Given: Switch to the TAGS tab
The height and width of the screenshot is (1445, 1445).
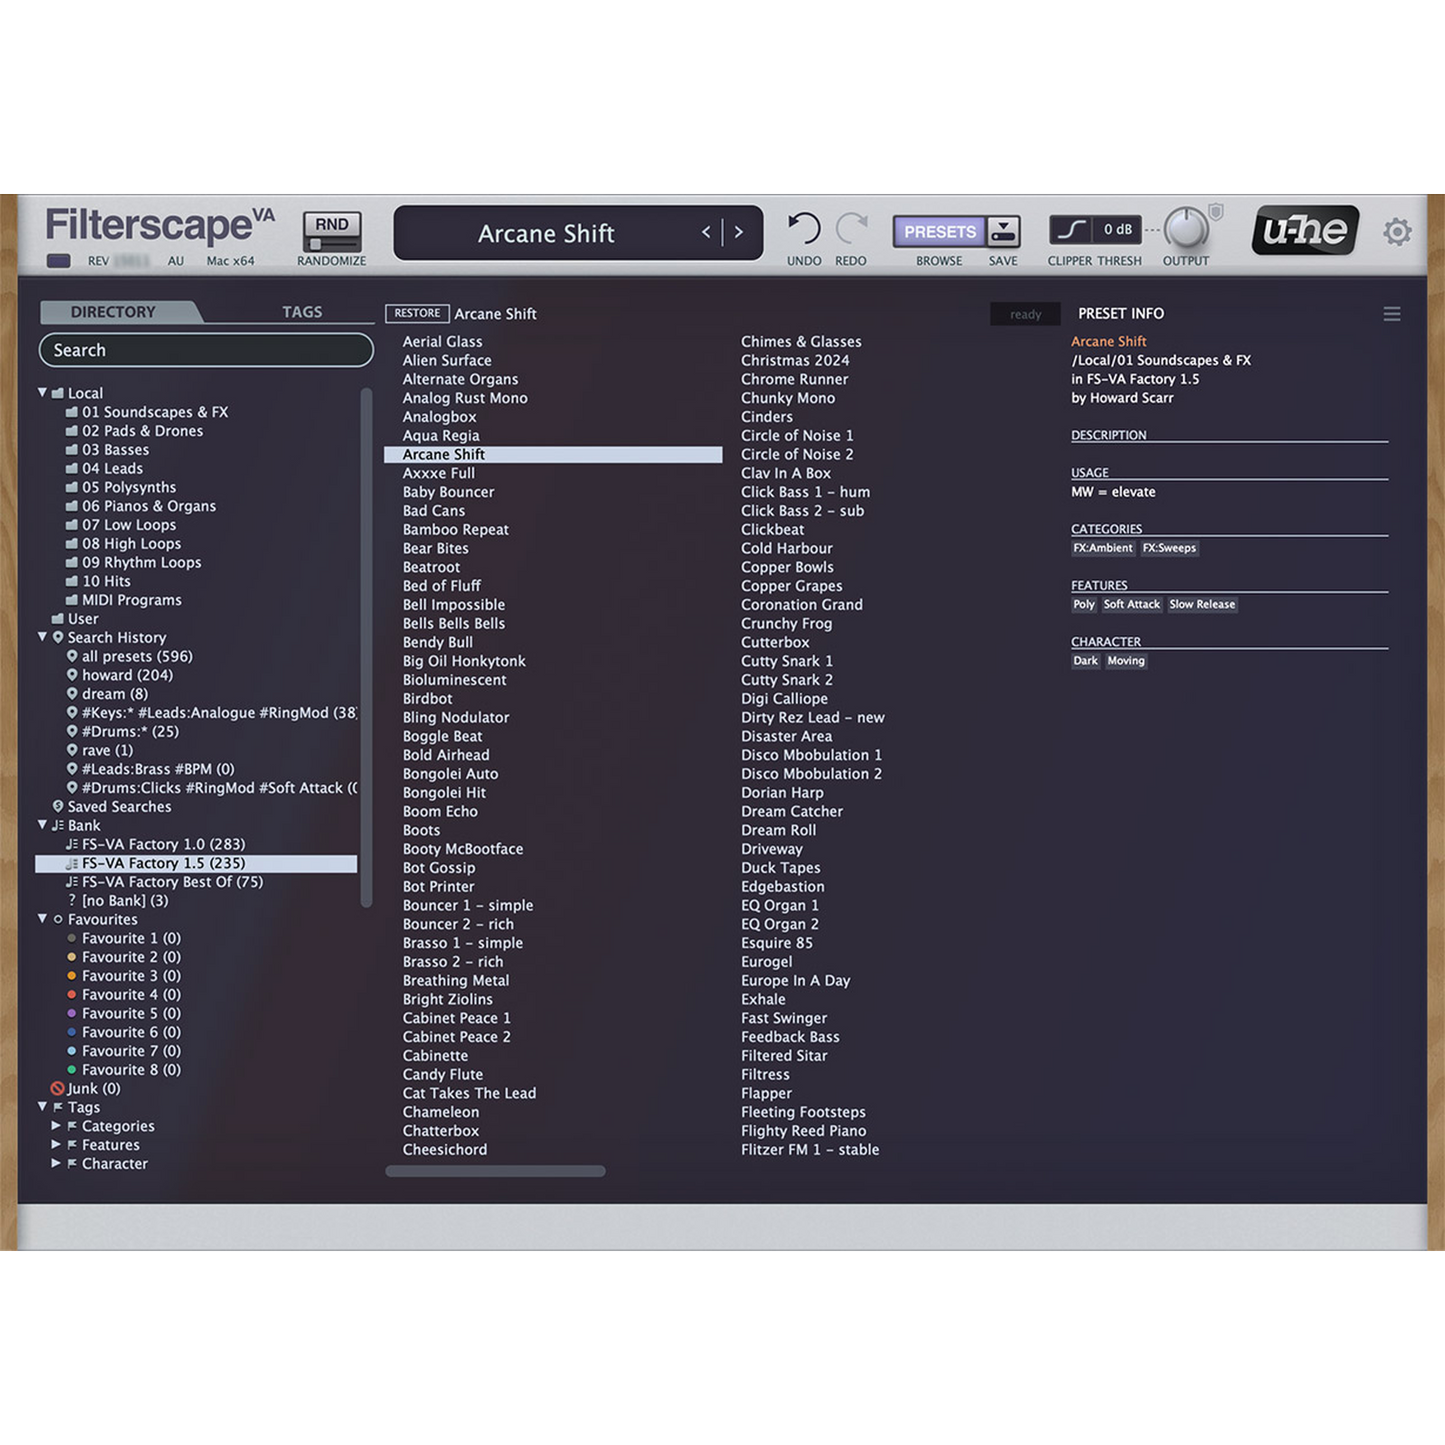Looking at the screenshot, I should click(x=301, y=312).
